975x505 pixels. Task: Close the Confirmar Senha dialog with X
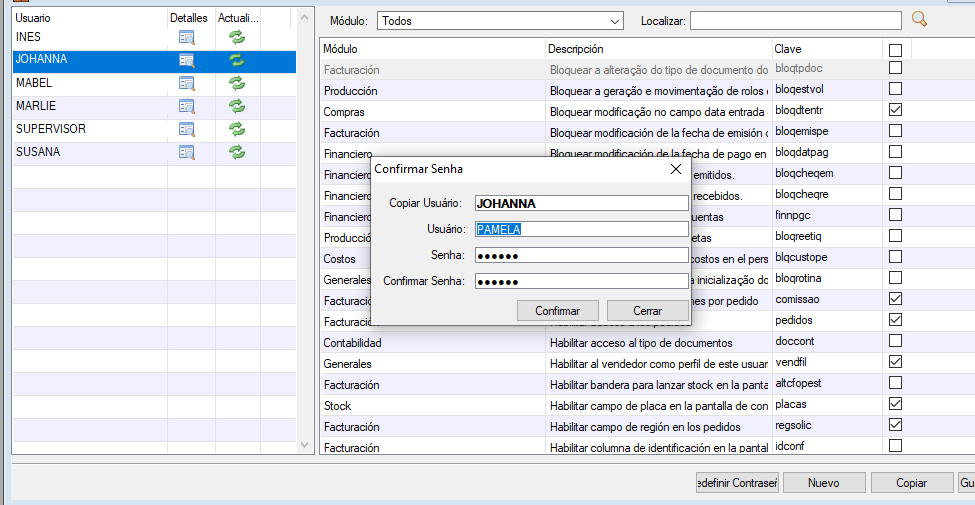(676, 169)
